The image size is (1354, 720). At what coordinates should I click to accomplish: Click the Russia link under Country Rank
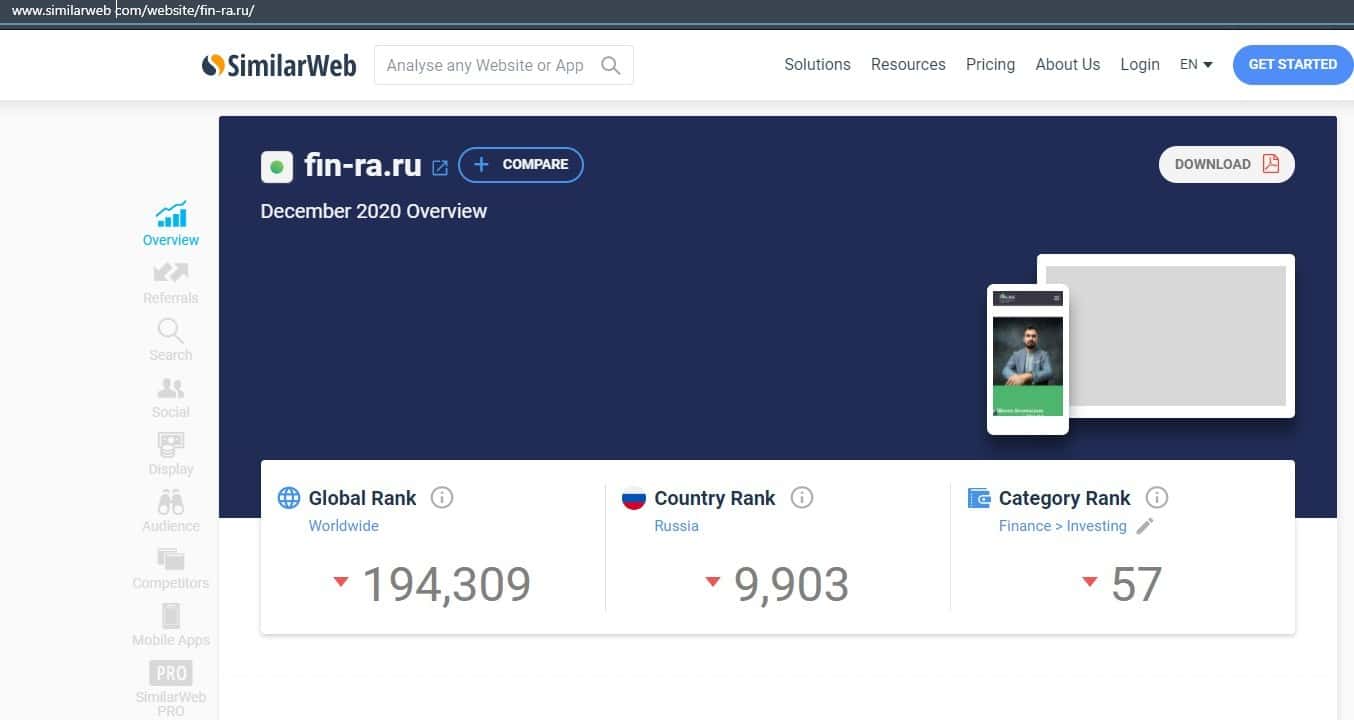[677, 526]
